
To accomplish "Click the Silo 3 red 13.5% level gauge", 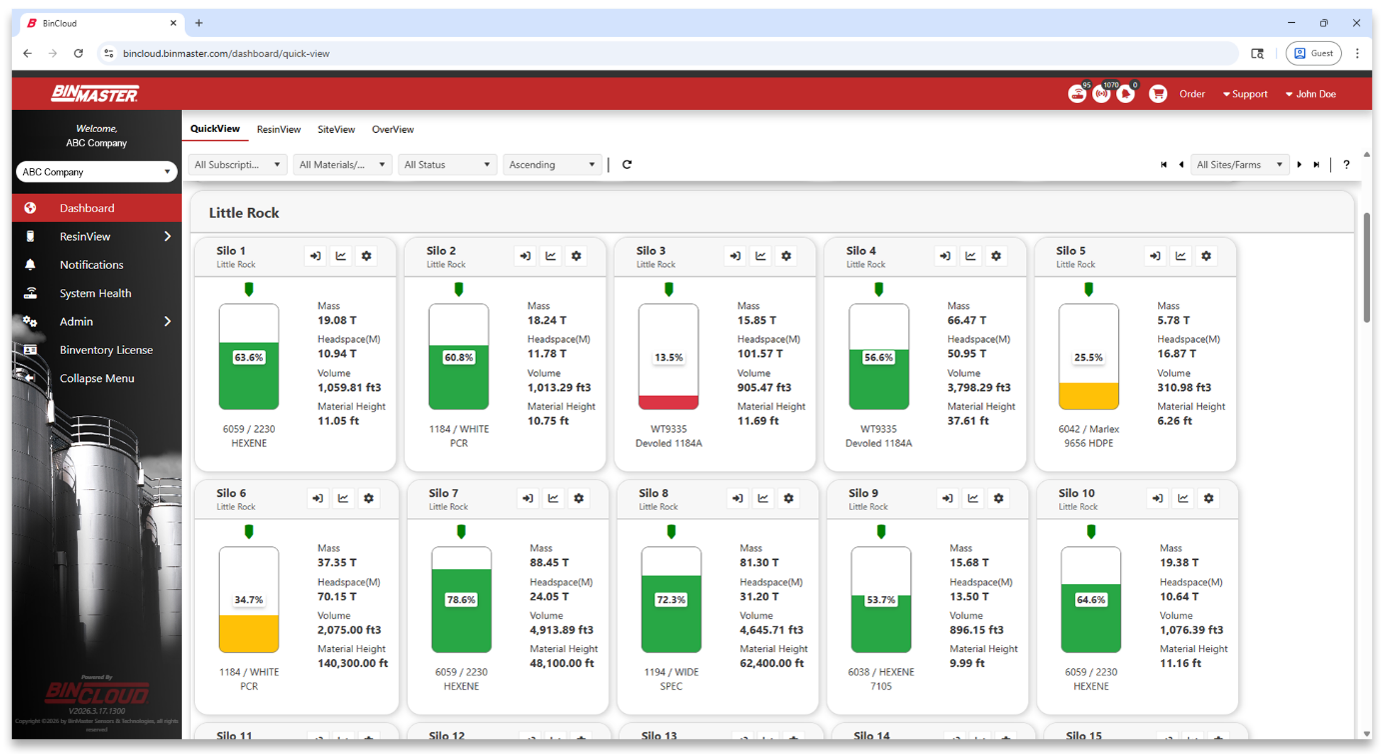I will tap(669, 357).
